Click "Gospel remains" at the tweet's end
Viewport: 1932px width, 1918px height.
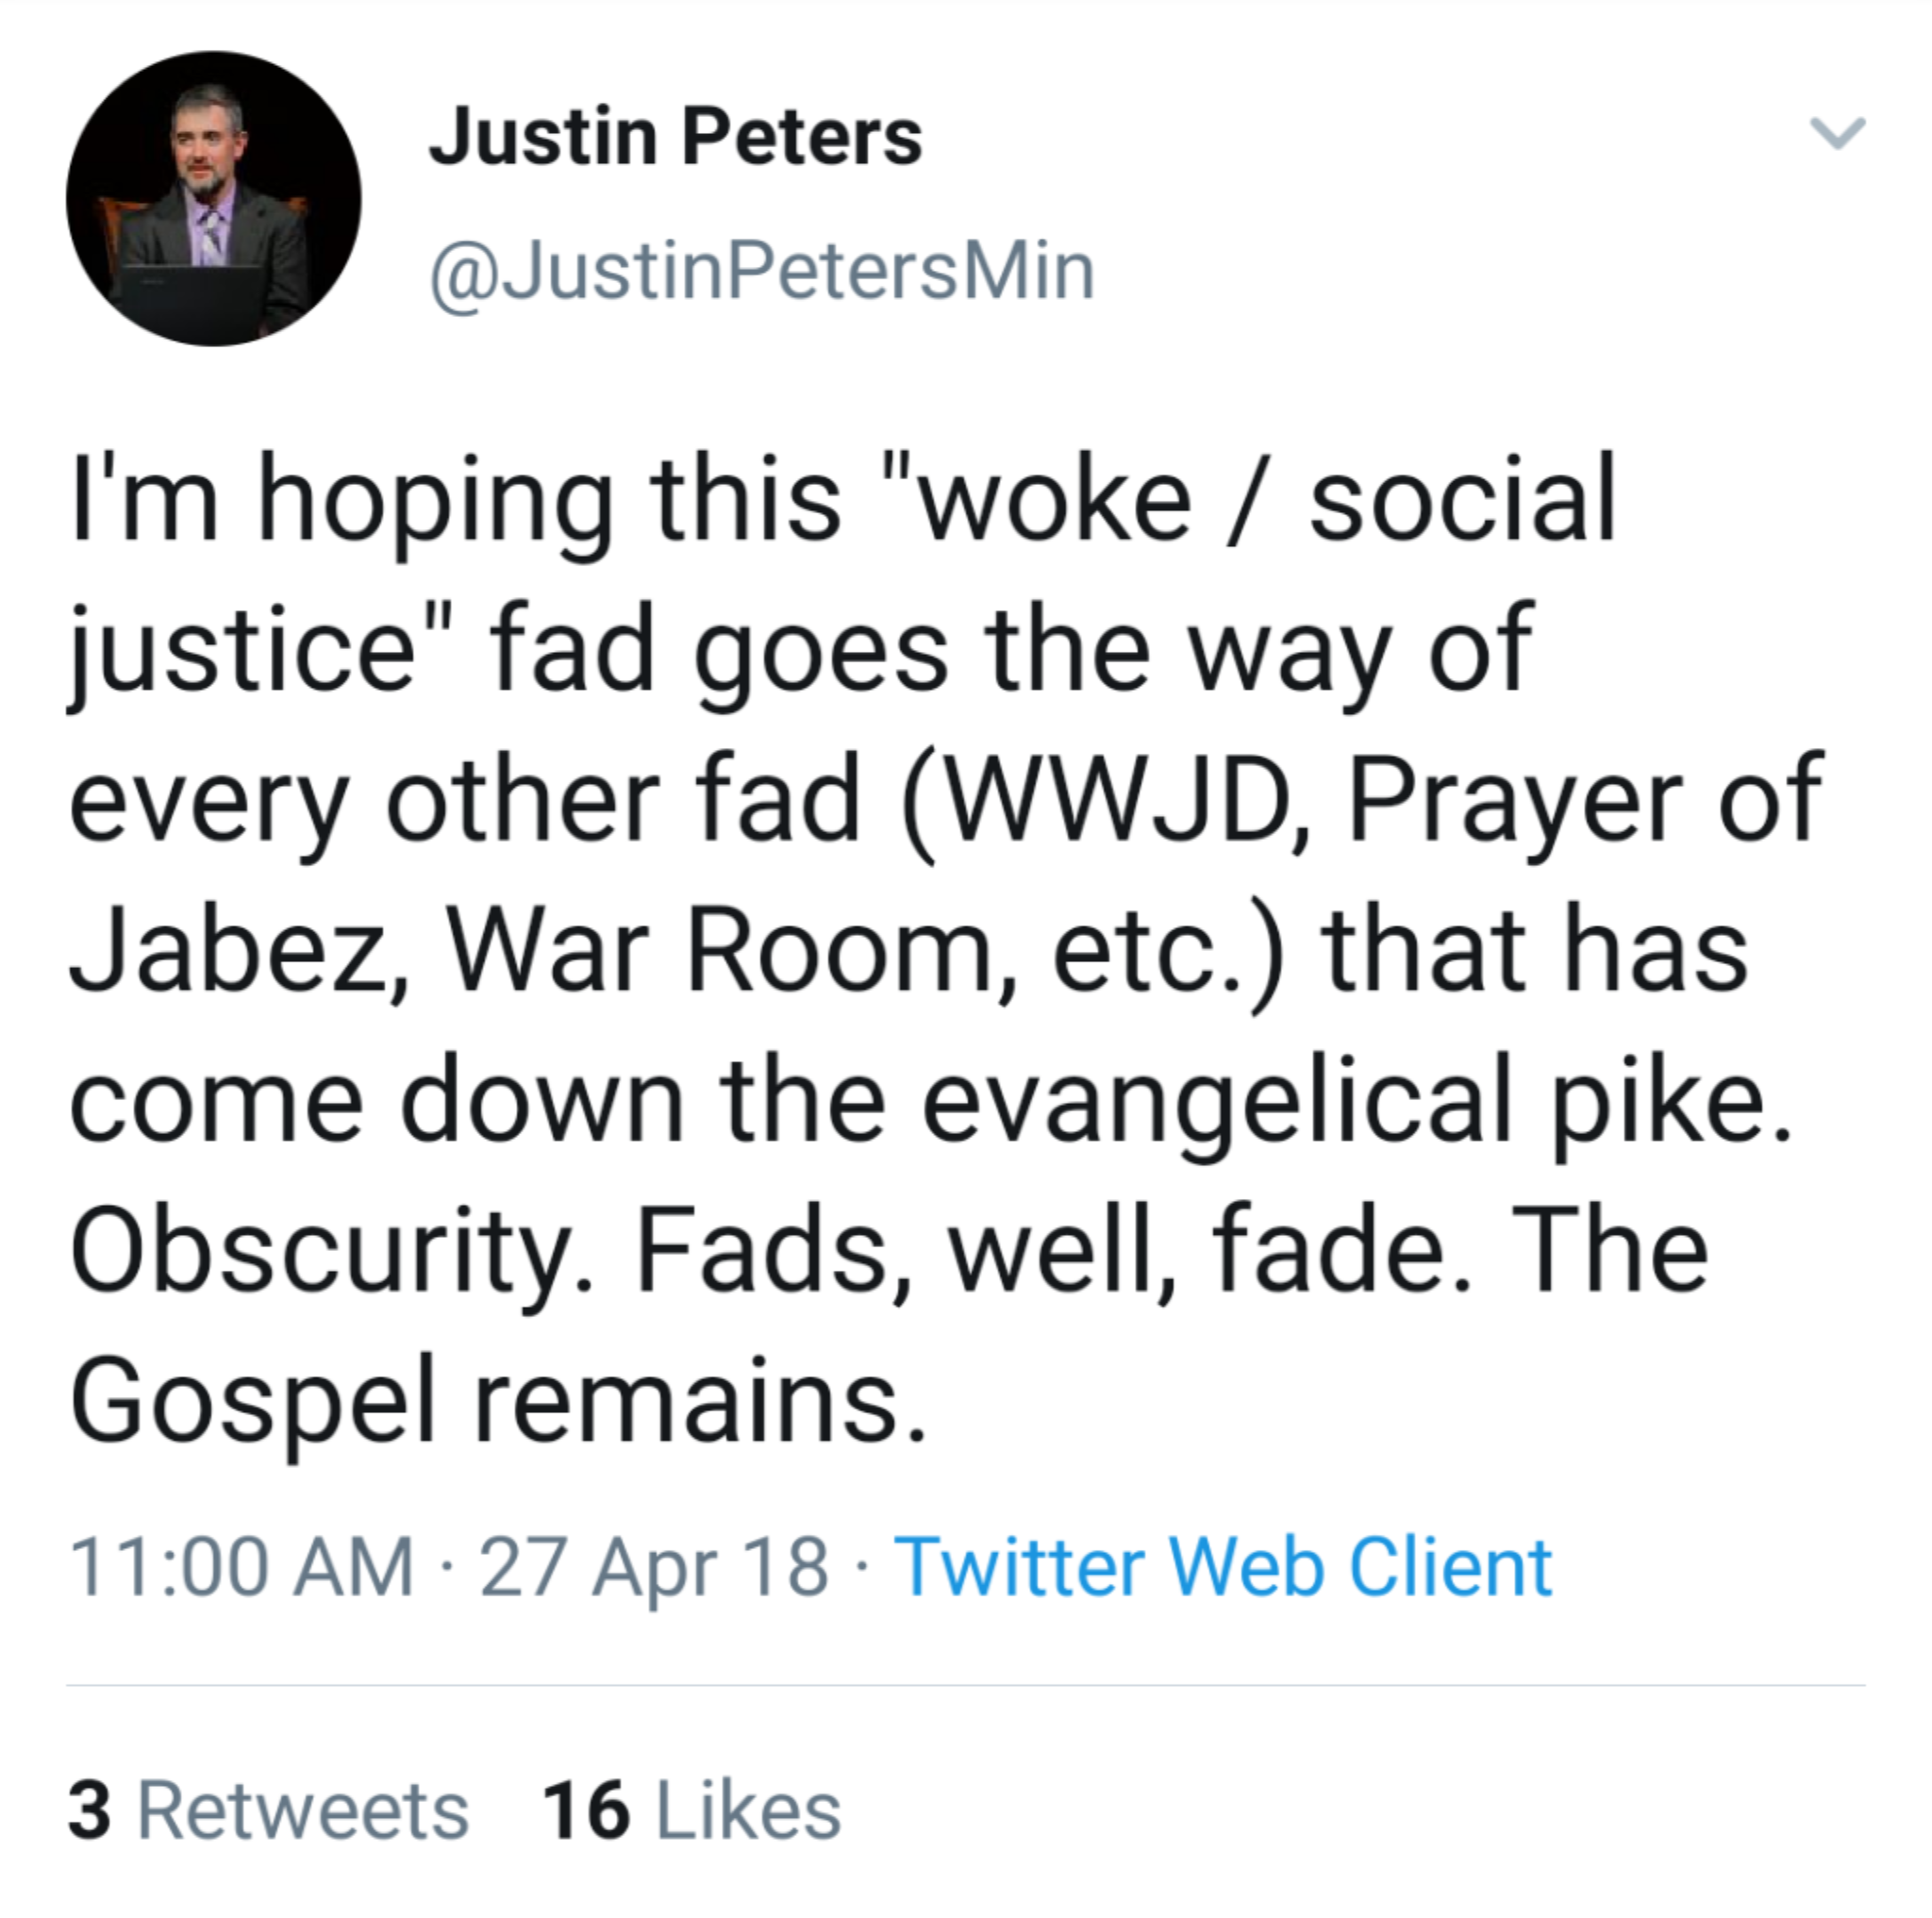click(497, 1402)
